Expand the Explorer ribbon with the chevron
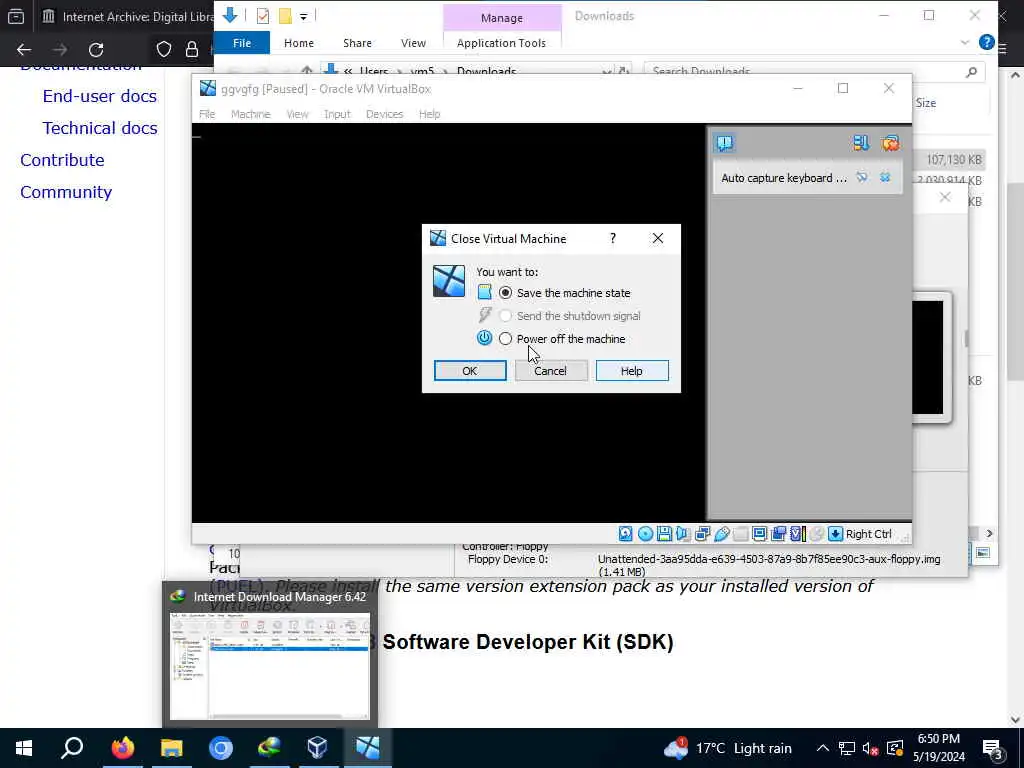Image resolution: width=1024 pixels, height=768 pixels. (965, 43)
